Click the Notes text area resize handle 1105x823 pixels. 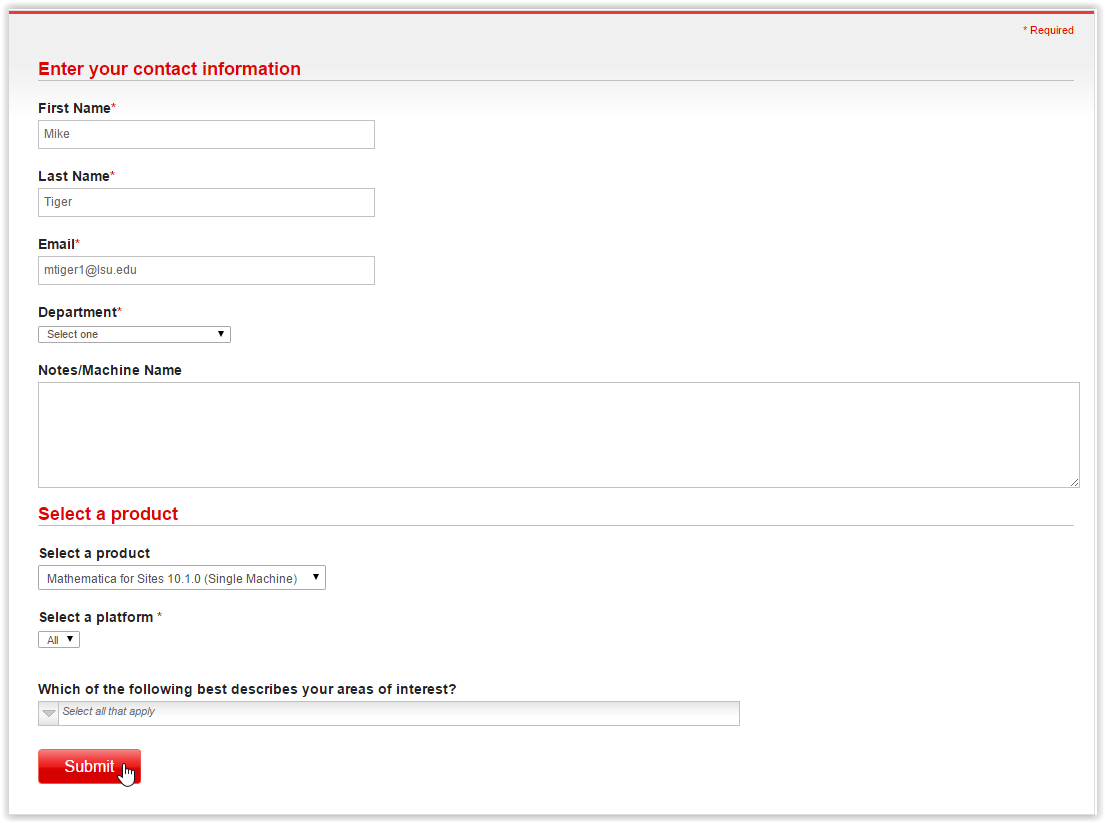coord(1074,482)
